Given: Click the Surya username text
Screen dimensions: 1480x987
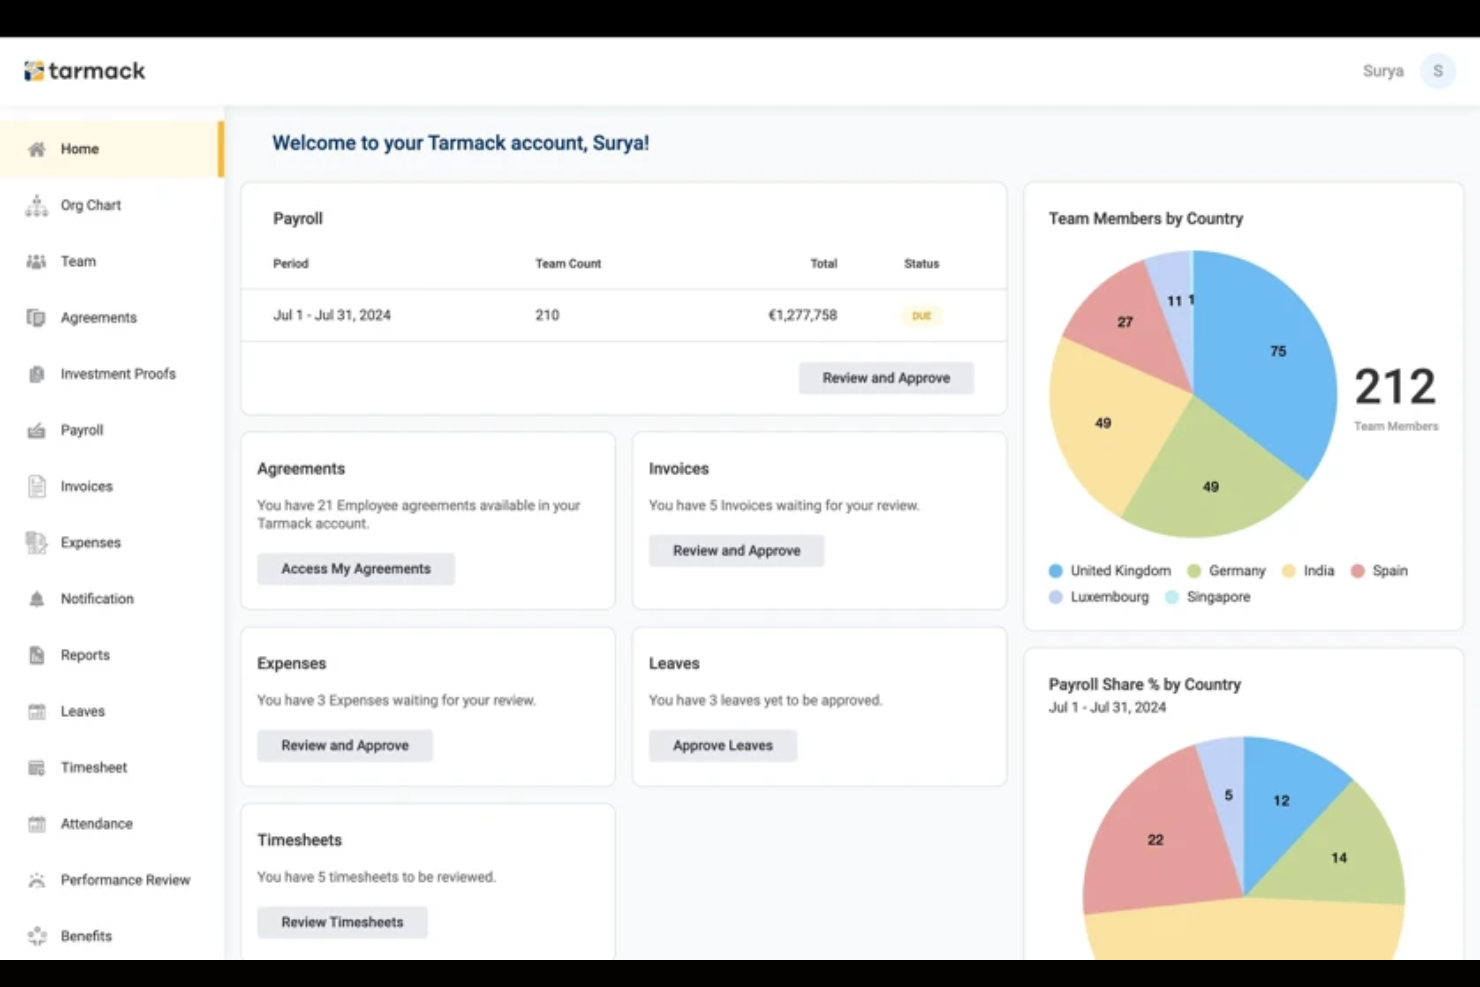Looking at the screenshot, I should point(1383,71).
